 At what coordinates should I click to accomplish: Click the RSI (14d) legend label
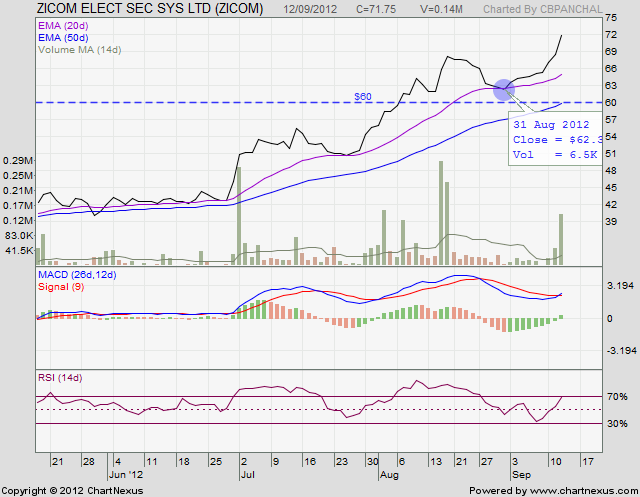(x=60, y=378)
